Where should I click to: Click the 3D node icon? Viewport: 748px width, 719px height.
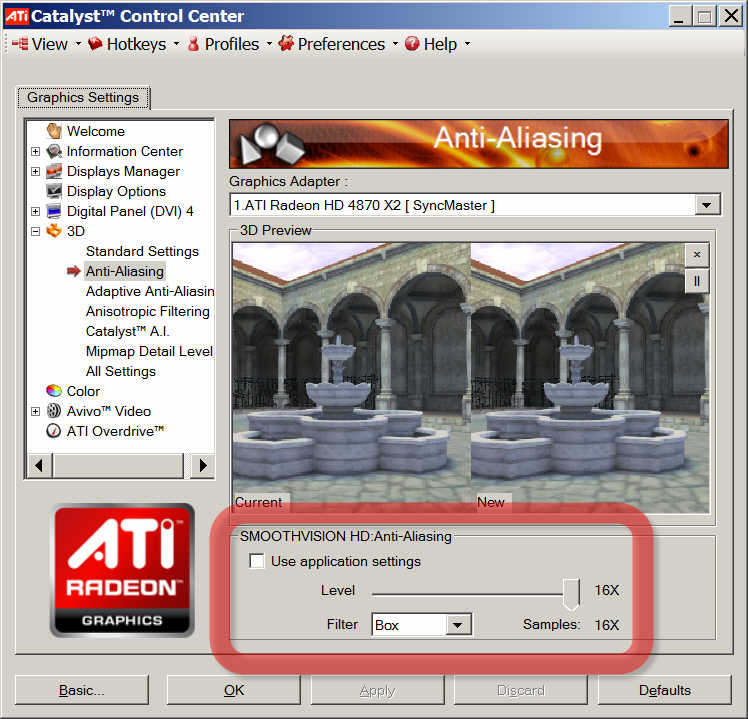pyautogui.click(x=54, y=231)
